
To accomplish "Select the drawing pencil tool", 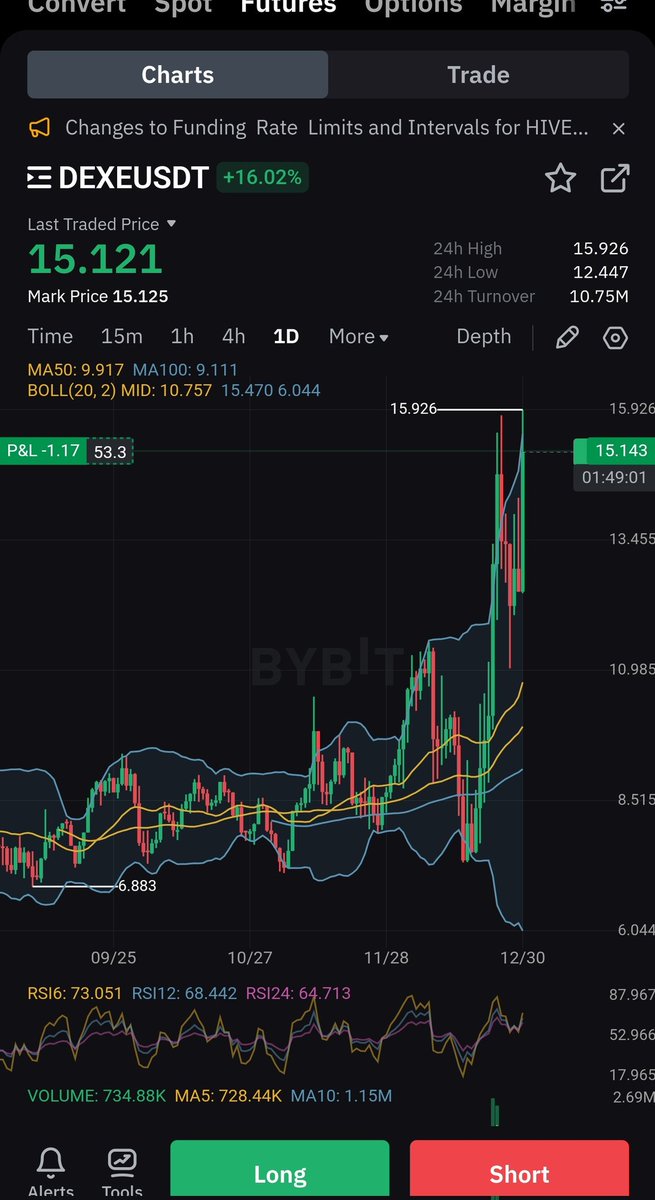I will 567,337.
